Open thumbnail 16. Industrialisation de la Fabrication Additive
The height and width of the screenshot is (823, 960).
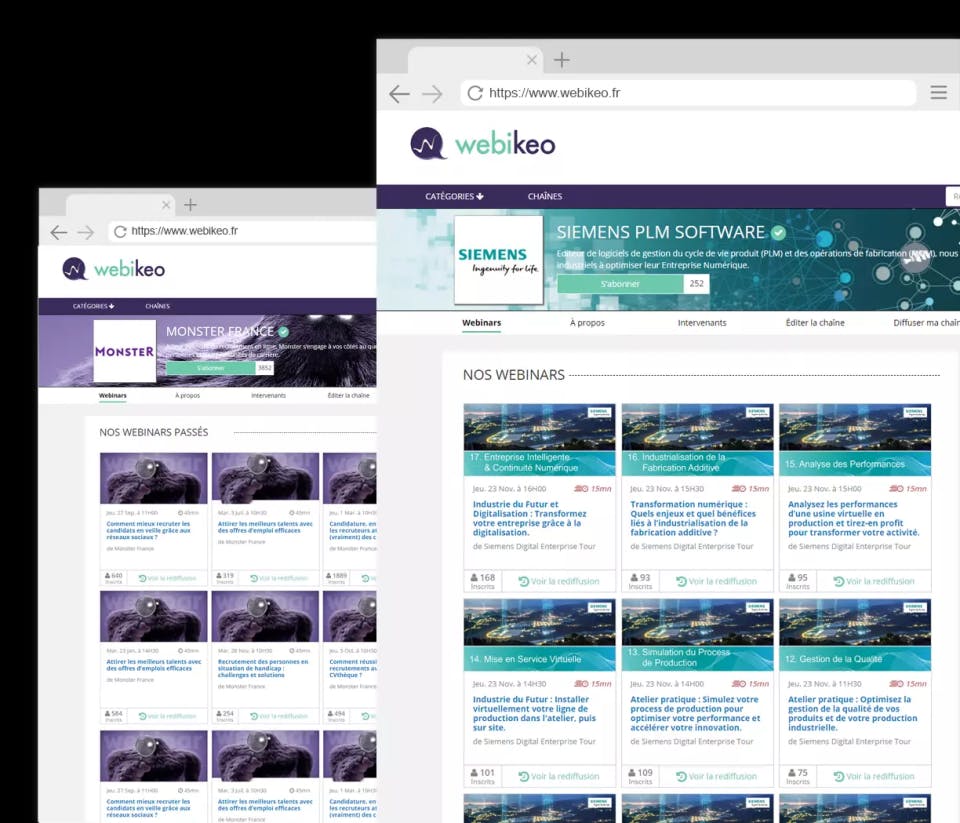(697, 440)
